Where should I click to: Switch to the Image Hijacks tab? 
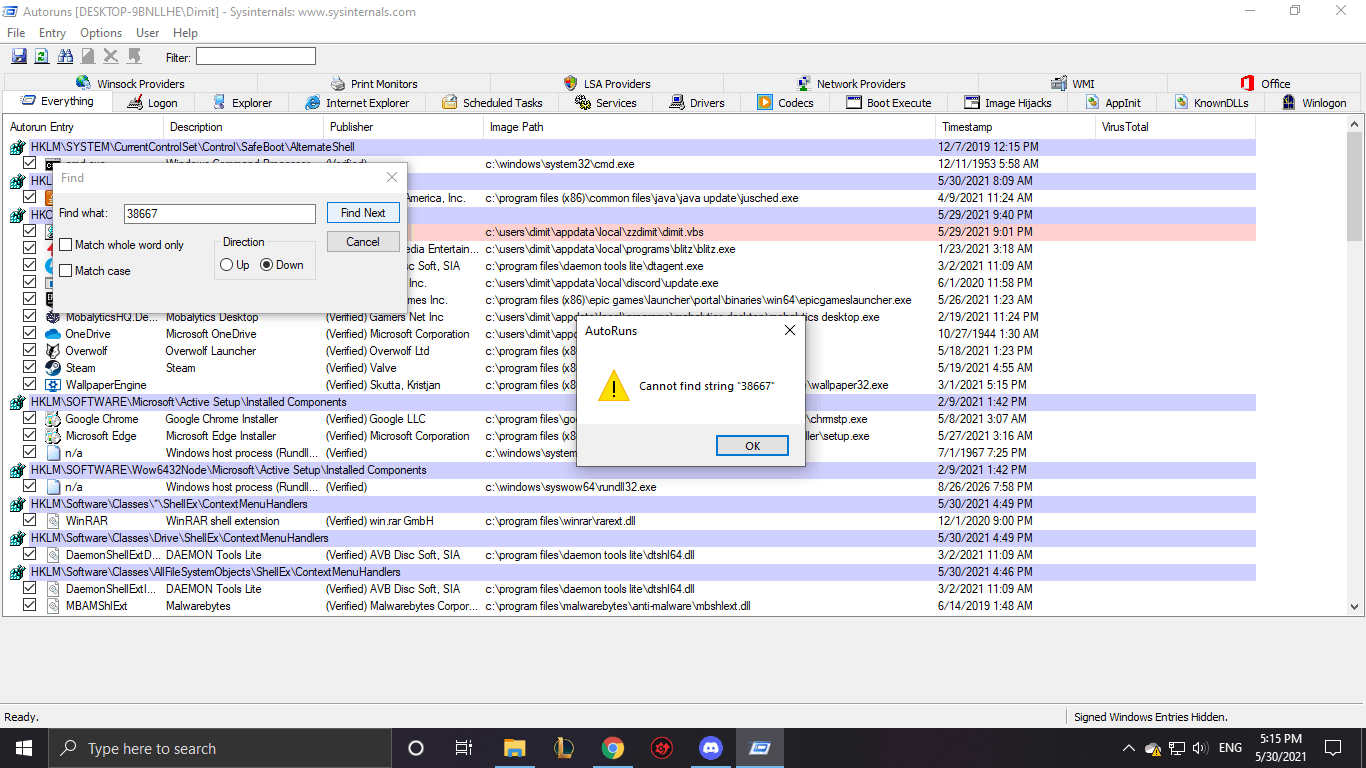point(1008,103)
